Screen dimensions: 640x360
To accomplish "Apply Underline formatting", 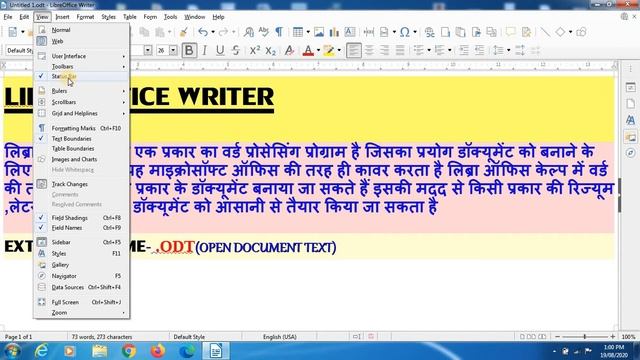I will [x=220, y=50].
